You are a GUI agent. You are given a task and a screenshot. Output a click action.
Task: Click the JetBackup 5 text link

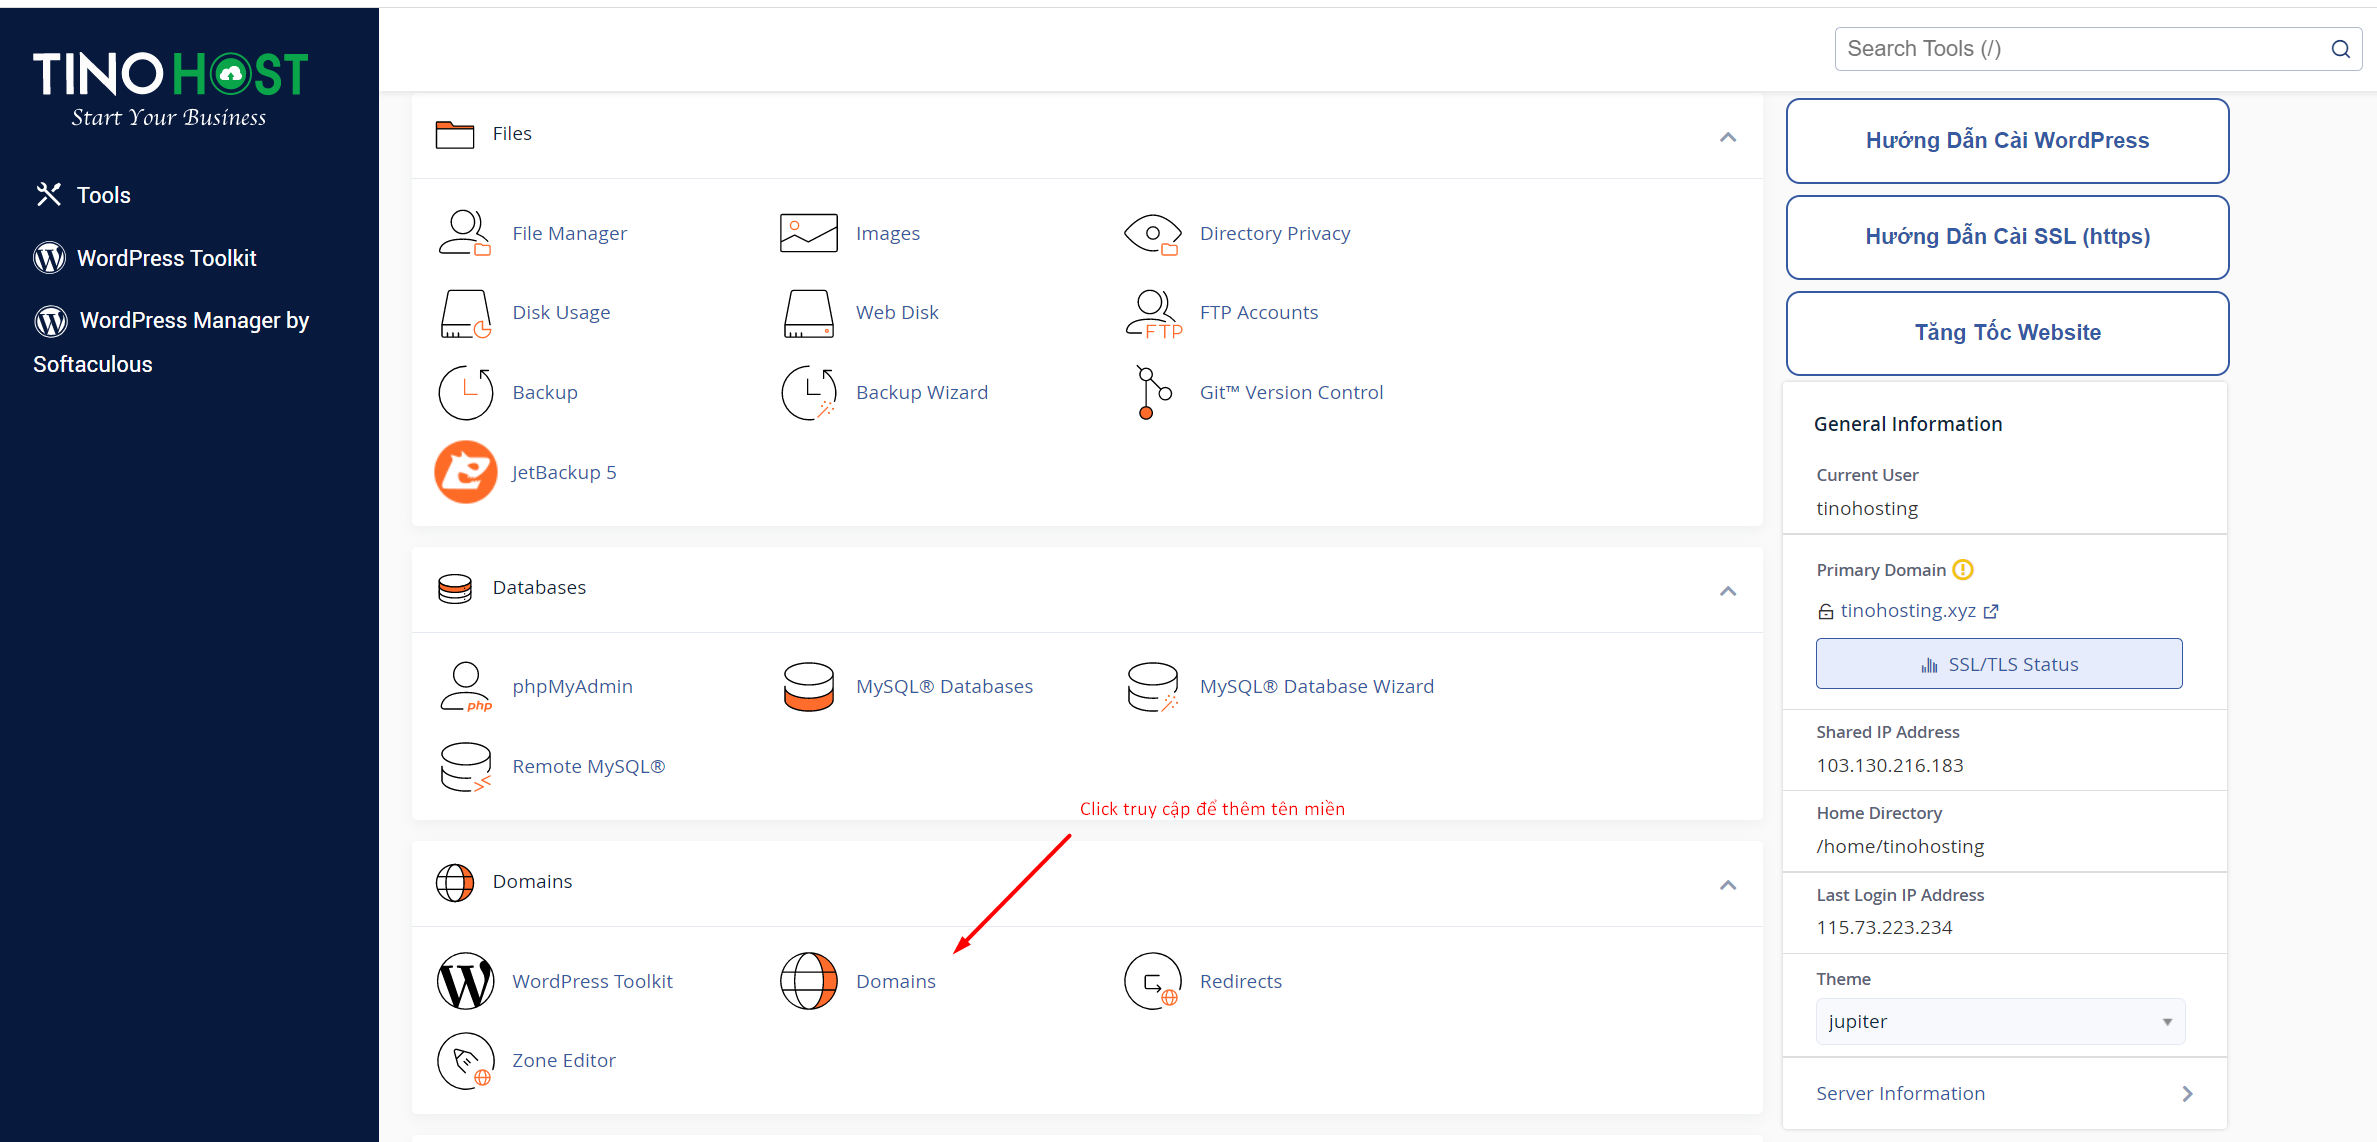(564, 472)
